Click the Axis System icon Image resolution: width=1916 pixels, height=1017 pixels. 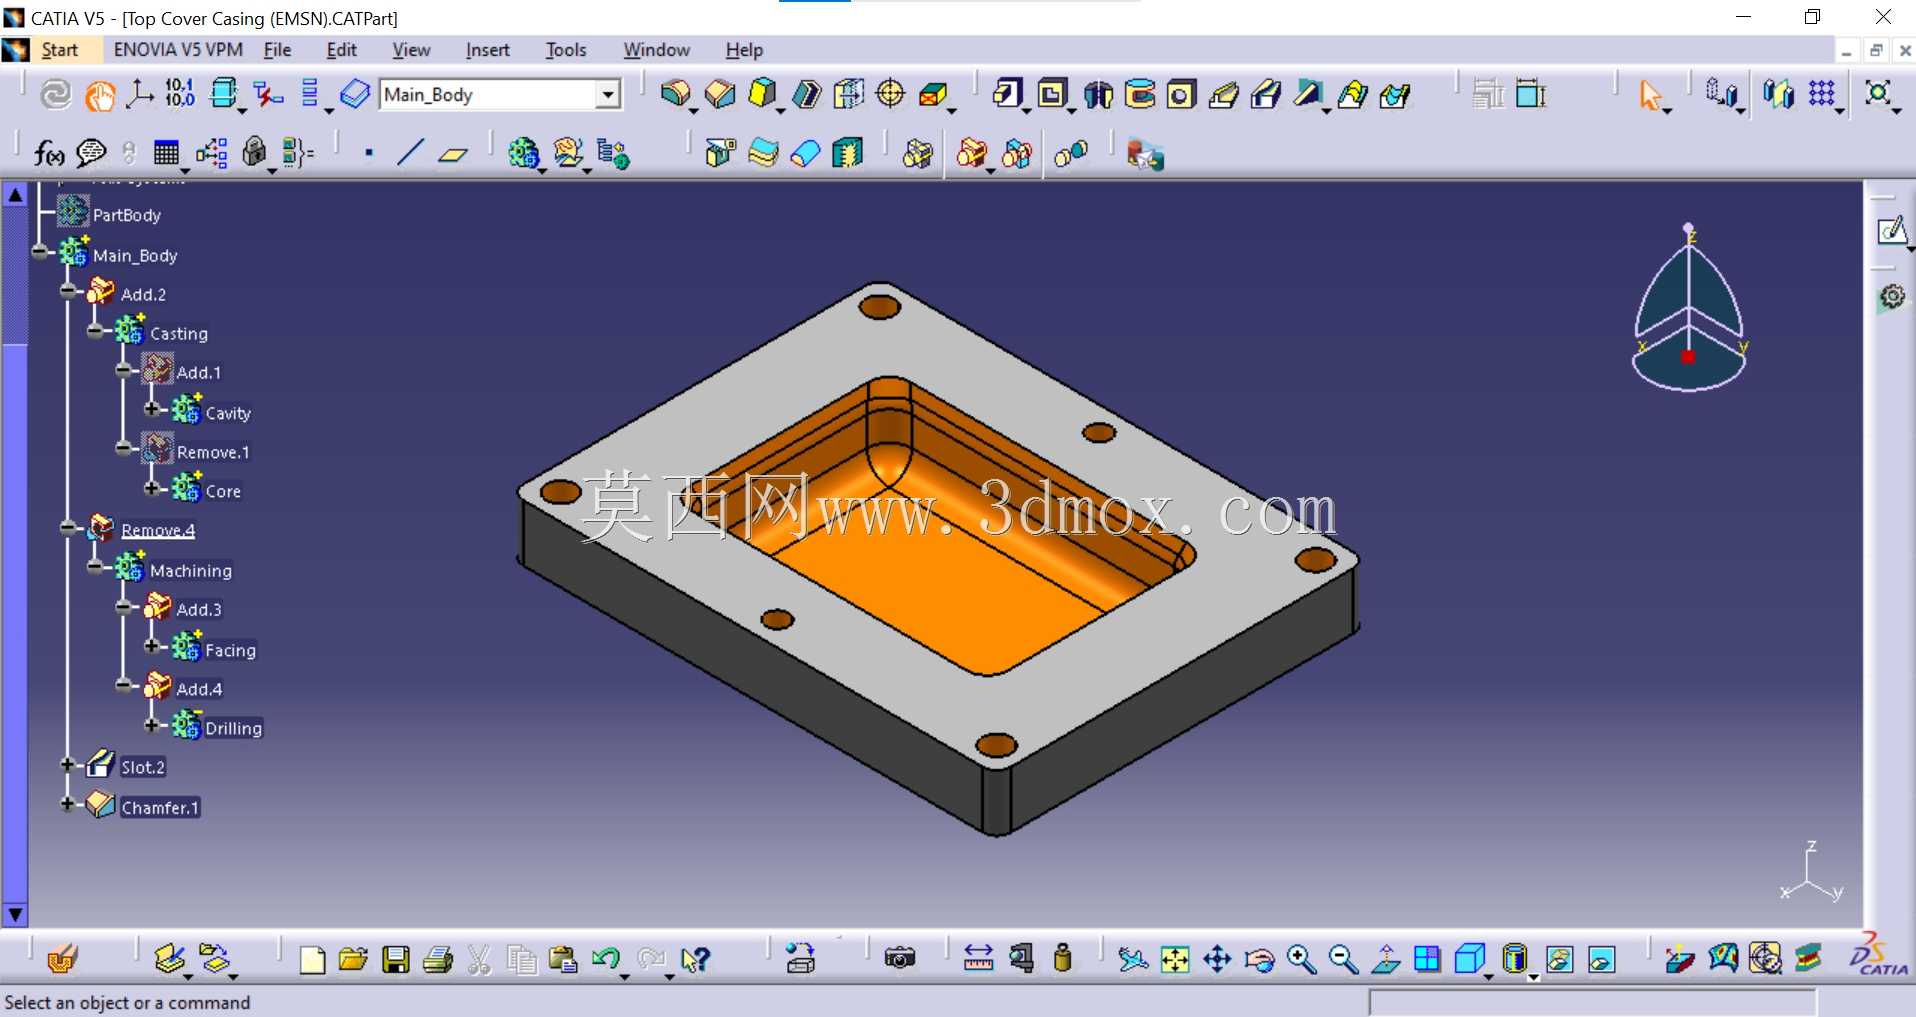[x=138, y=94]
